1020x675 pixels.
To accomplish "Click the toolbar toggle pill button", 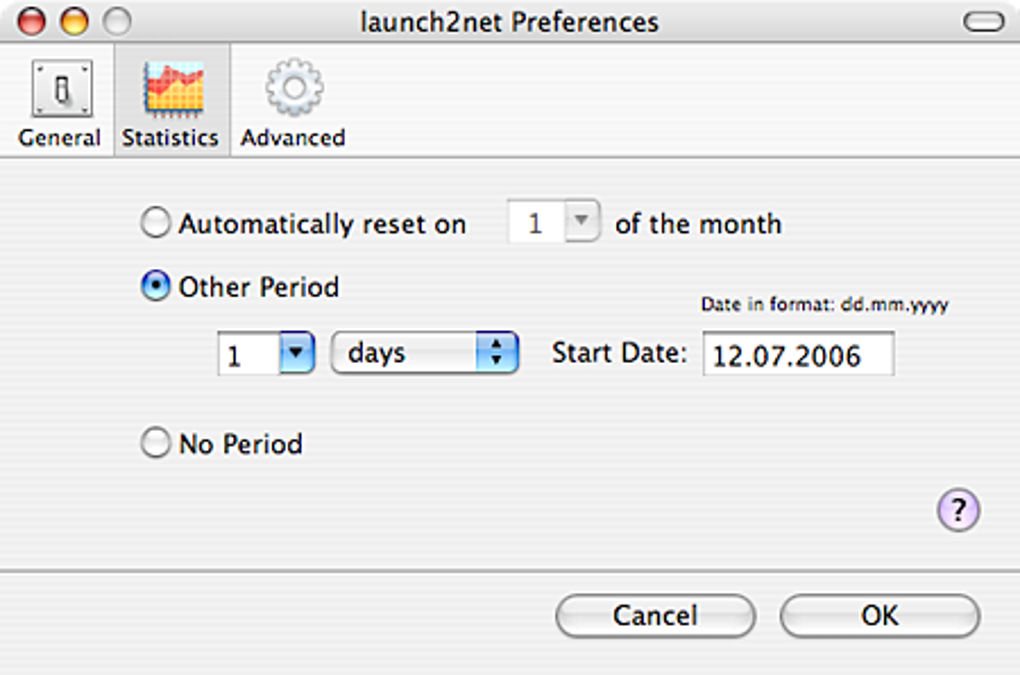I will coord(984,22).
